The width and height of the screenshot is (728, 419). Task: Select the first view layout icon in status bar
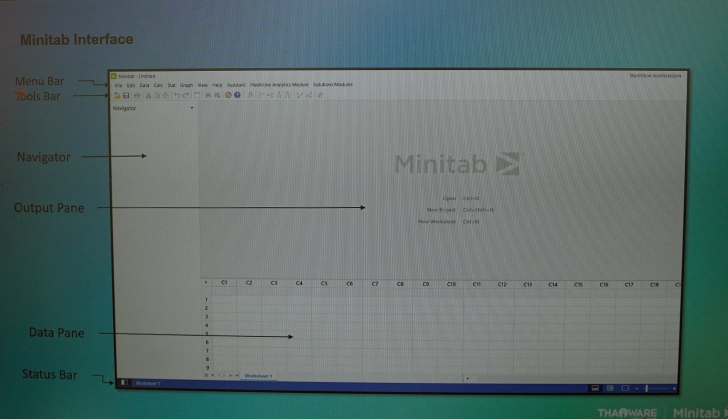(x=595, y=388)
